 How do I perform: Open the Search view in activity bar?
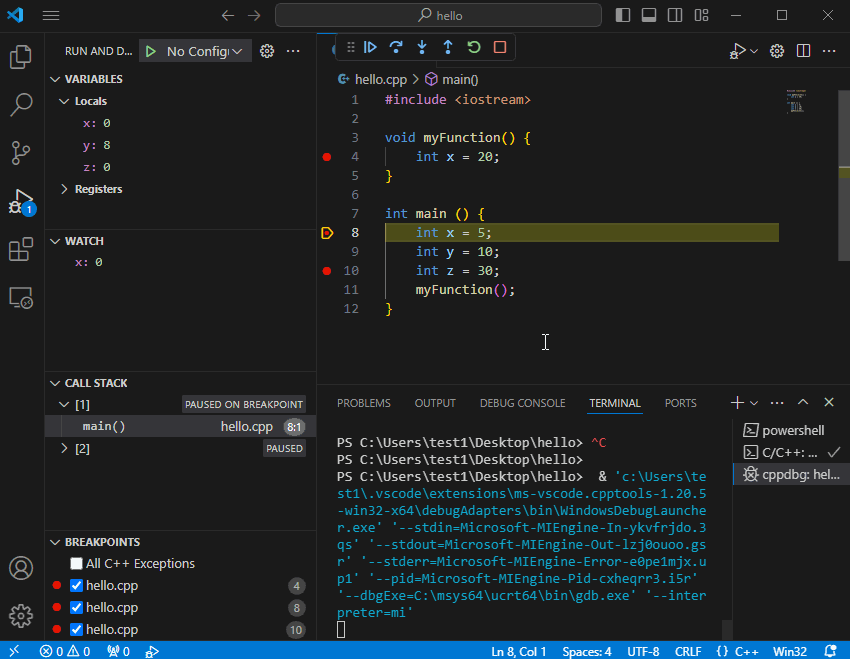[20, 105]
